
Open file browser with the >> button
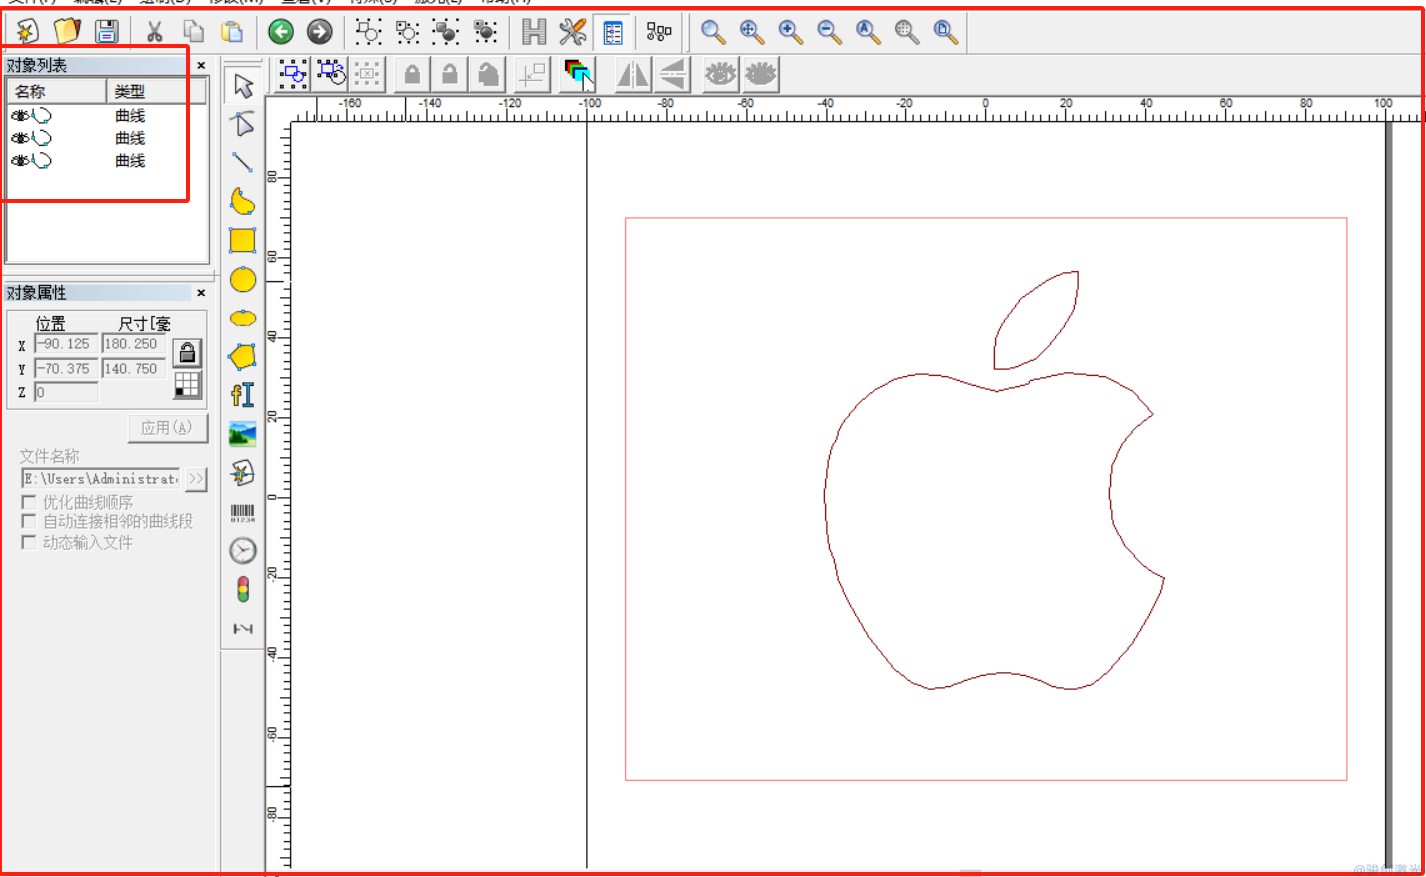pyautogui.click(x=196, y=479)
